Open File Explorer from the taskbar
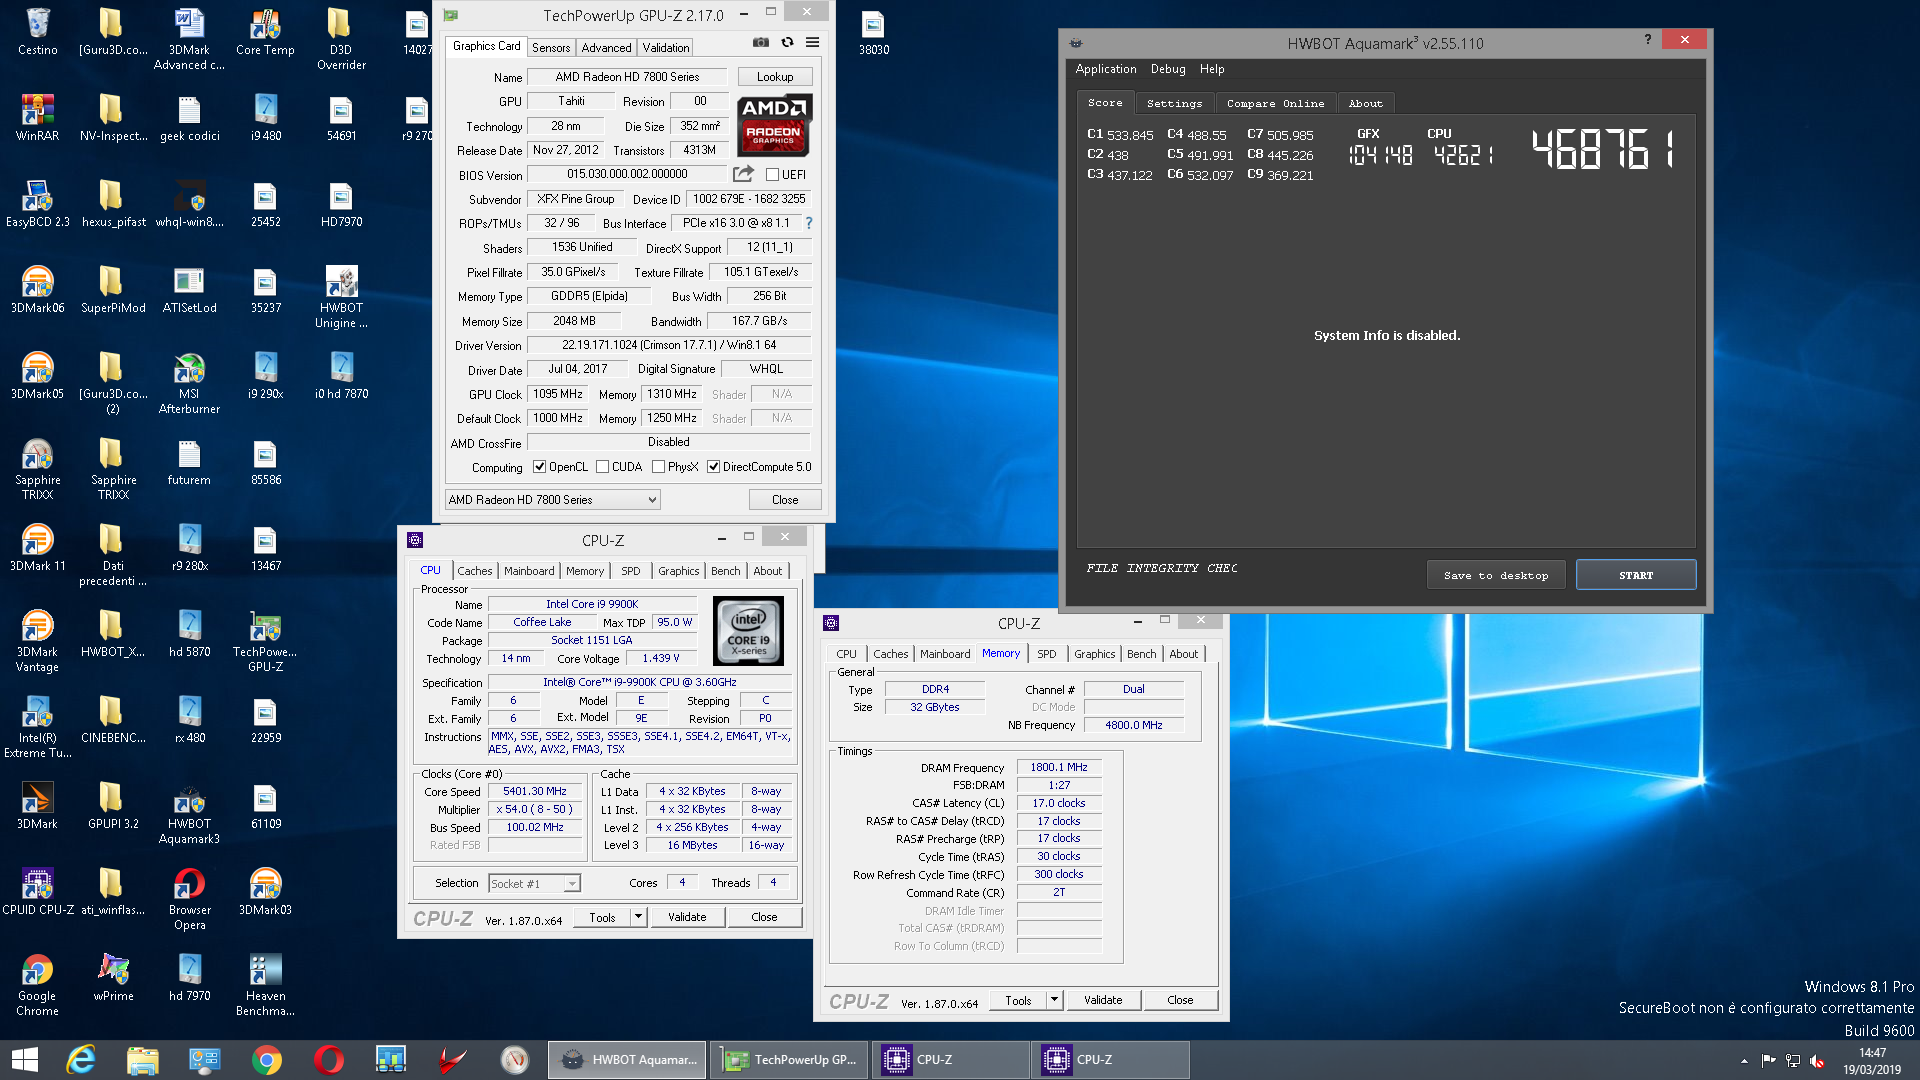This screenshot has height=1080, width=1920. [142, 1060]
